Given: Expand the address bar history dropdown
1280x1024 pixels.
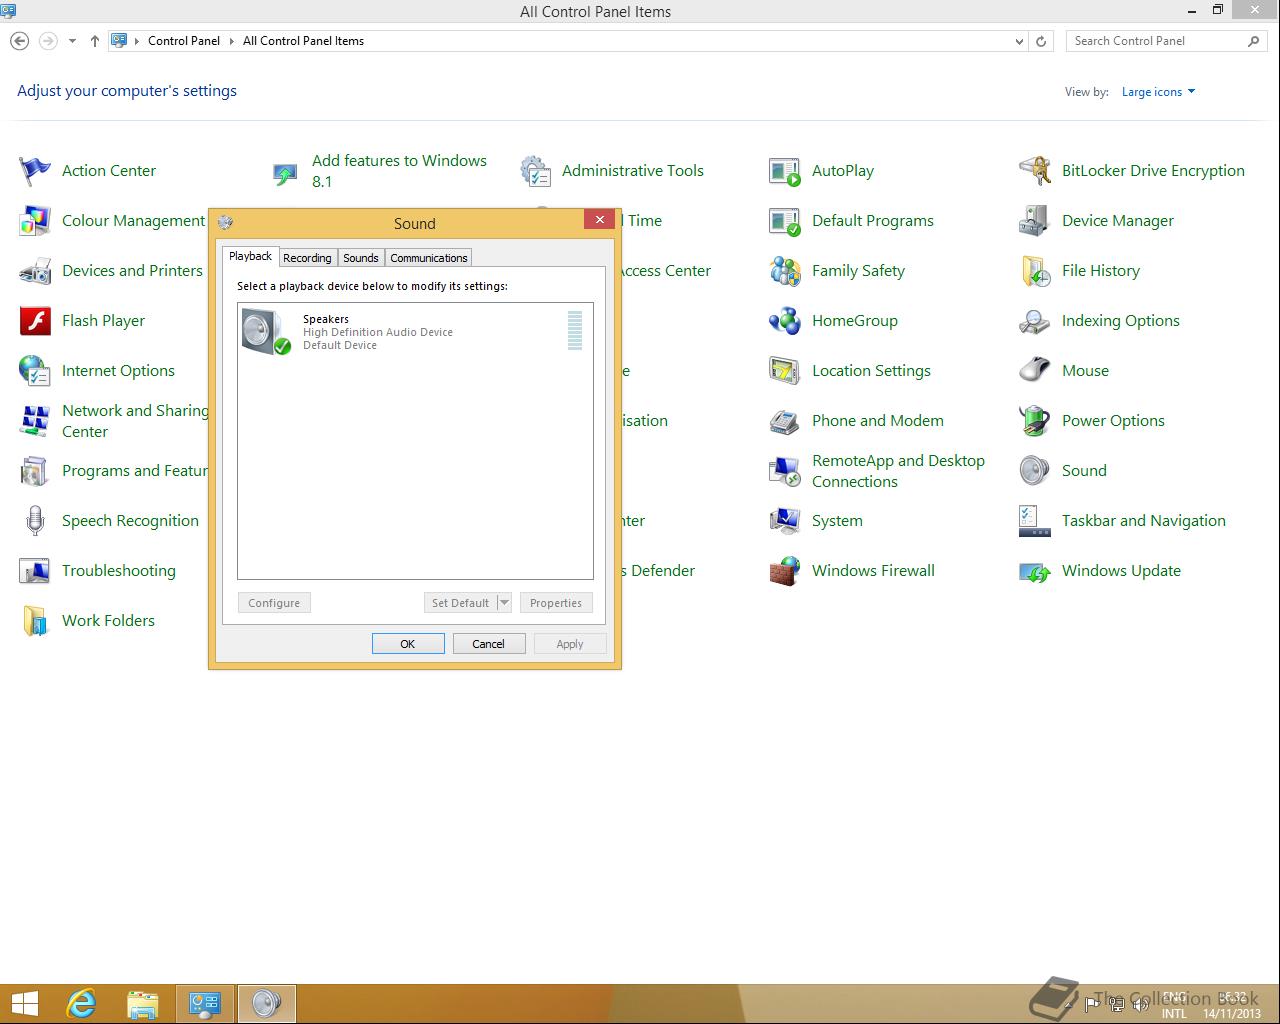Looking at the screenshot, I should point(1019,41).
